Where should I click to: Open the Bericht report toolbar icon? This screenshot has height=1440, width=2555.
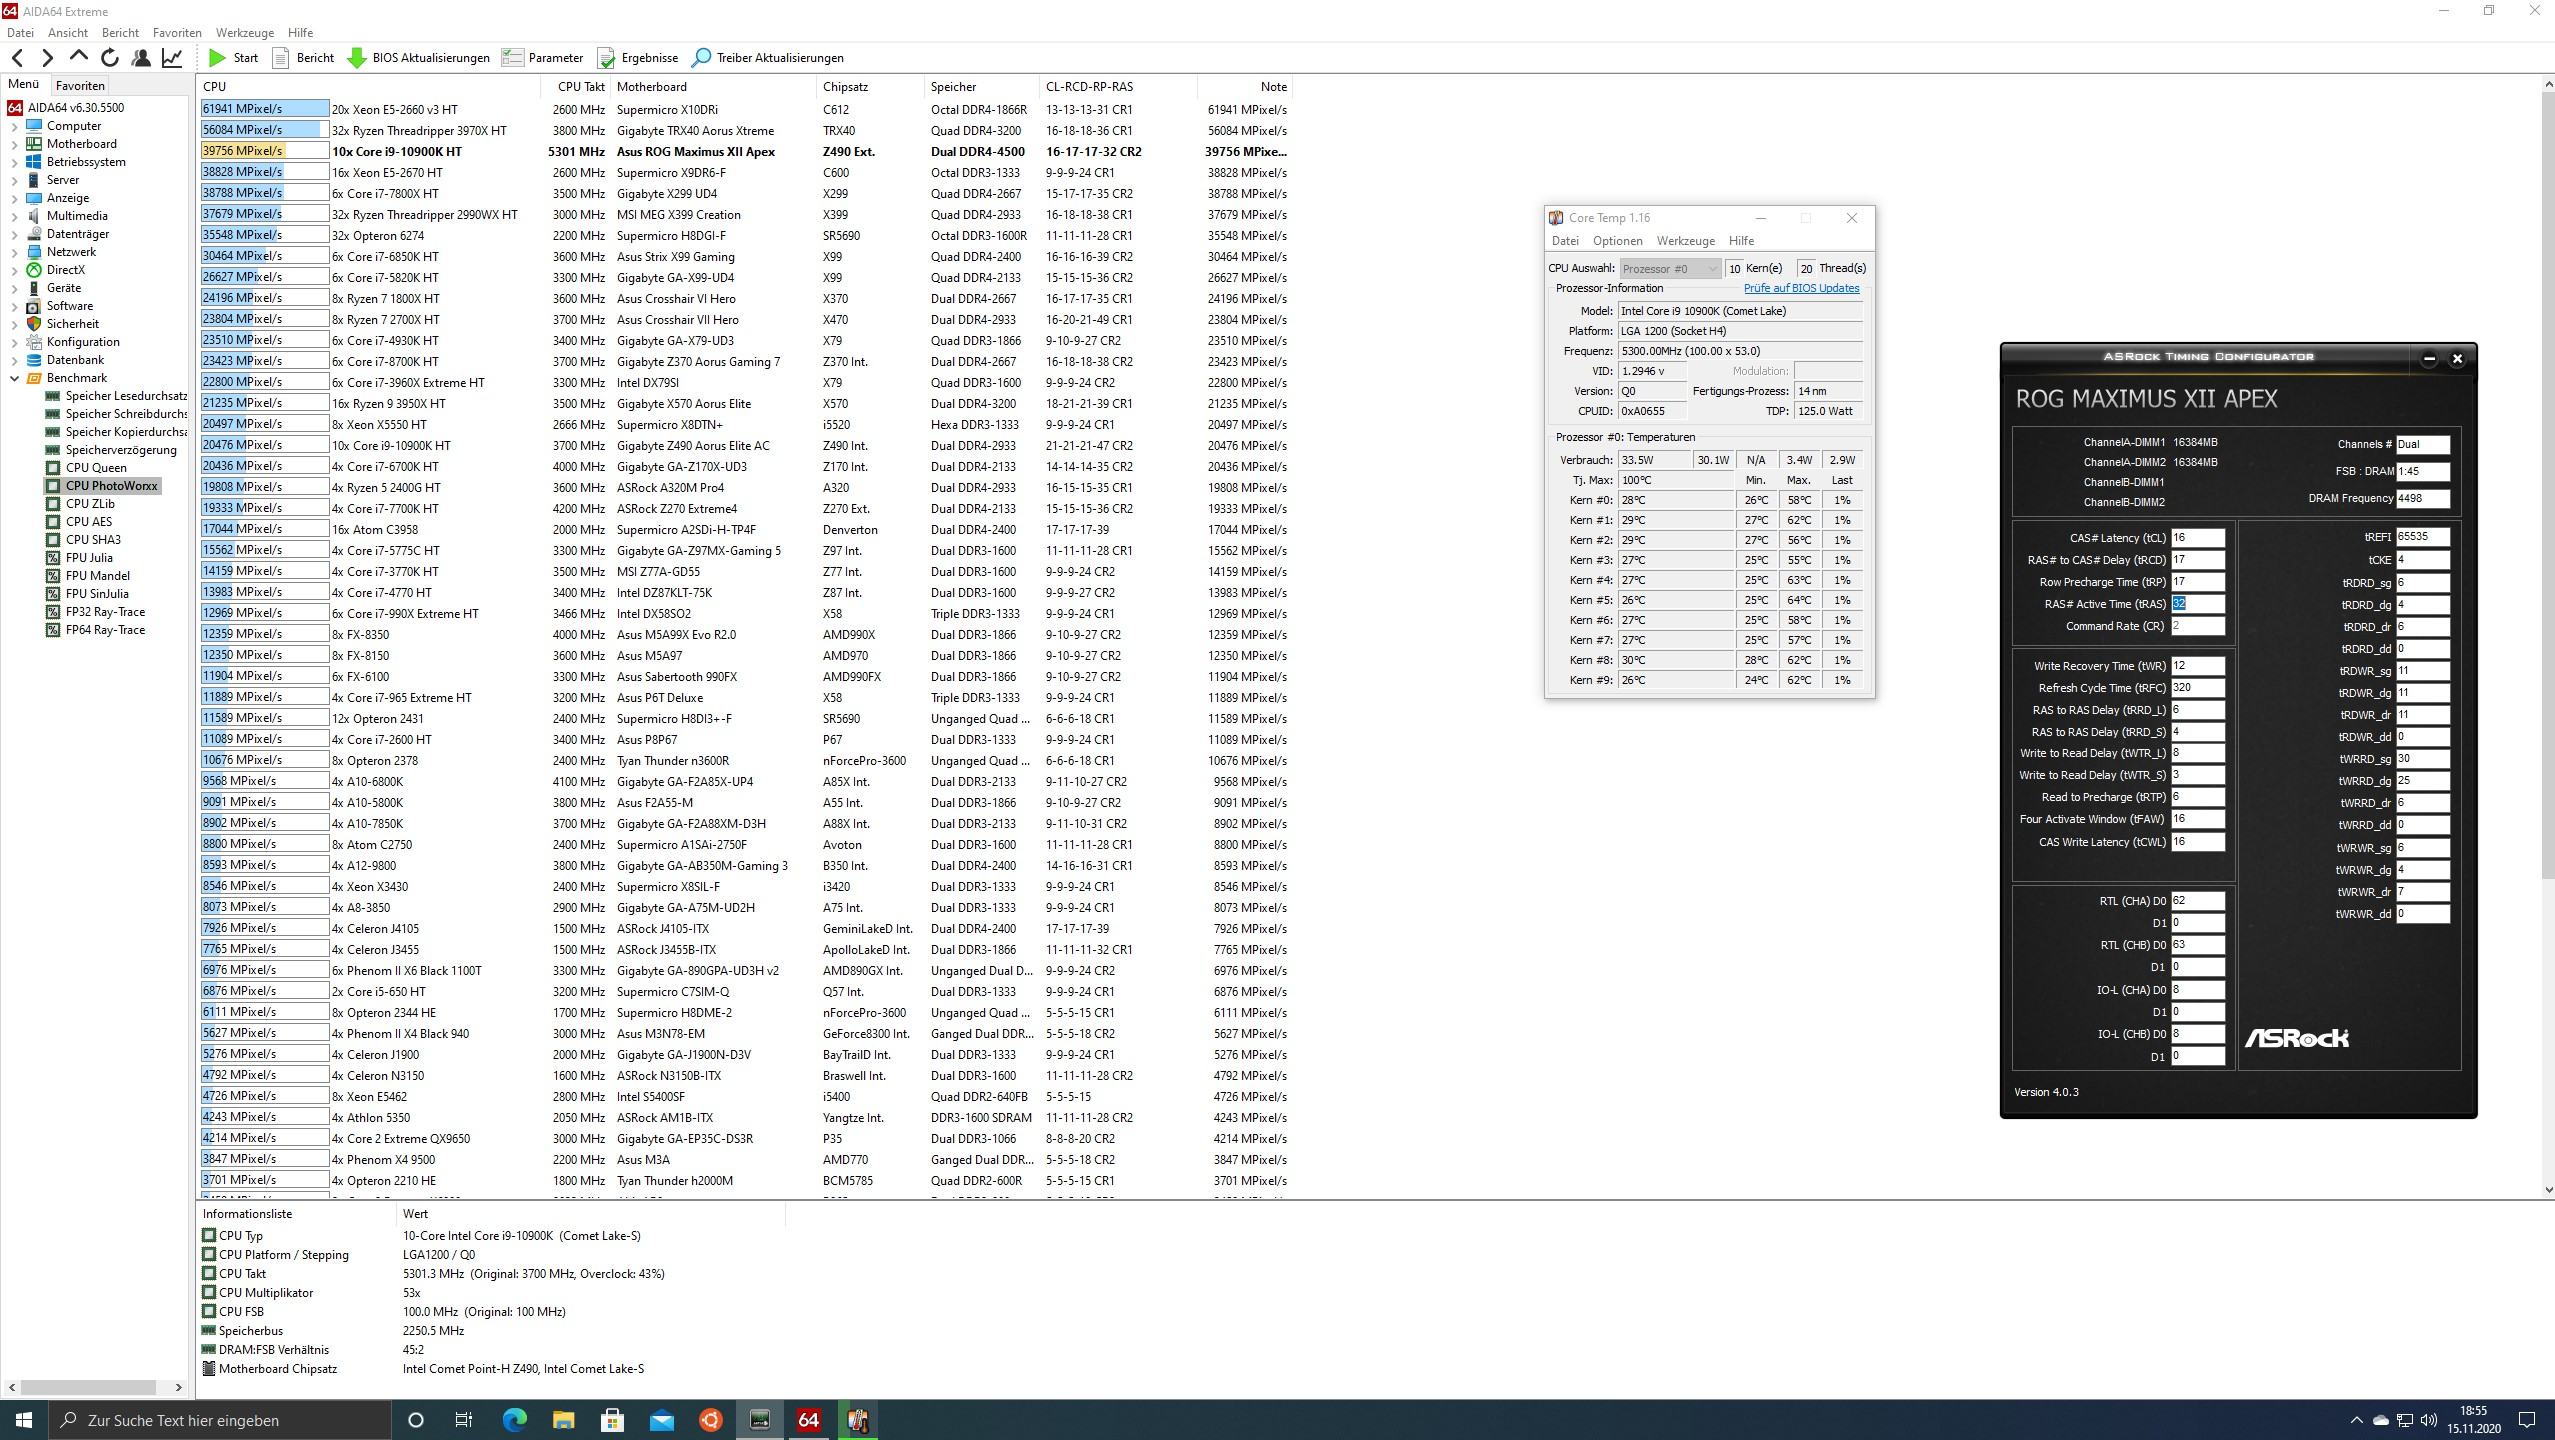tap(281, 58)
